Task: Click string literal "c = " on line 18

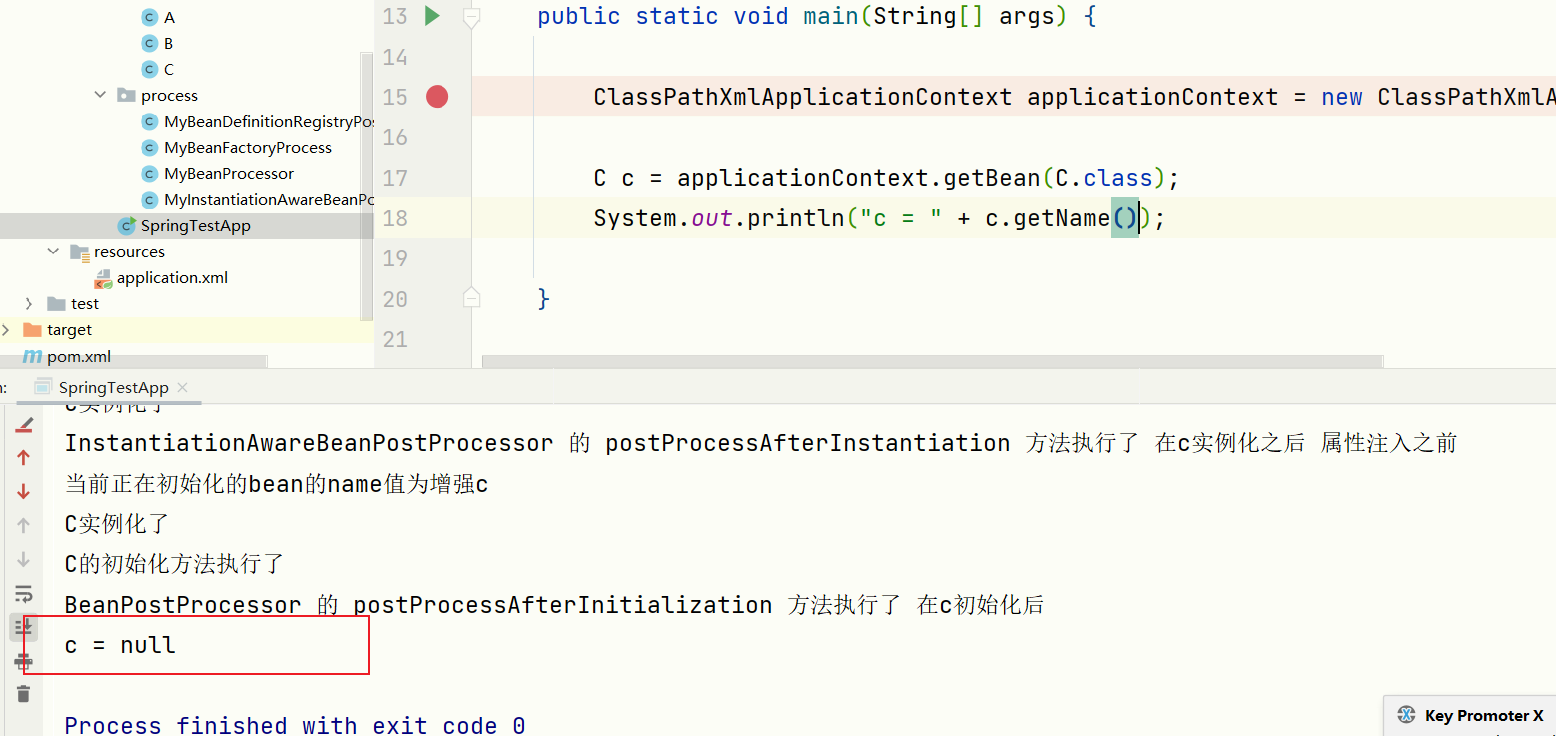Action: tap(901, 218)
